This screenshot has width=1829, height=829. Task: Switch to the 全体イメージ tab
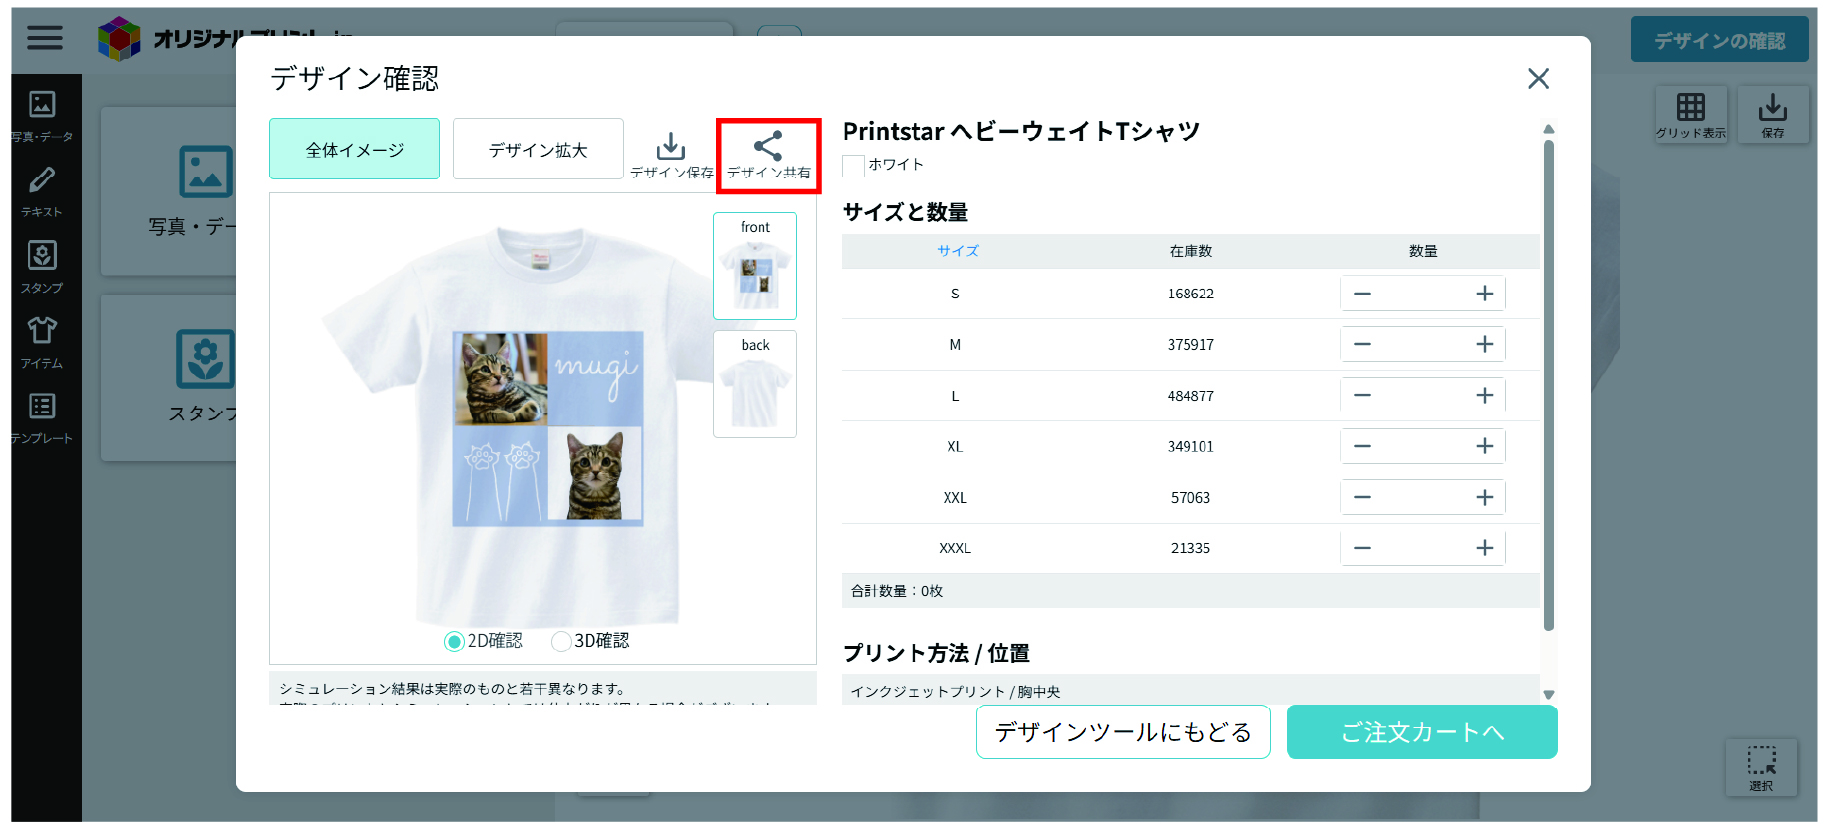354,149
